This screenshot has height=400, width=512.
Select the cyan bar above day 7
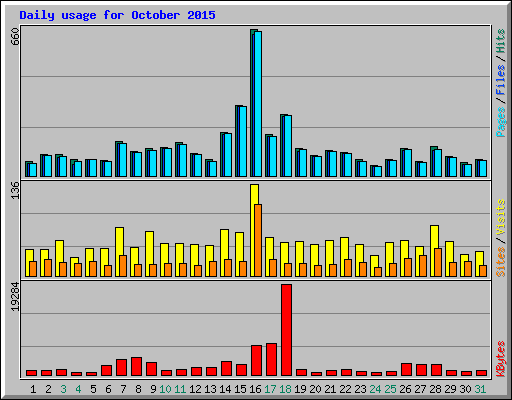click(x=123, y=160)
